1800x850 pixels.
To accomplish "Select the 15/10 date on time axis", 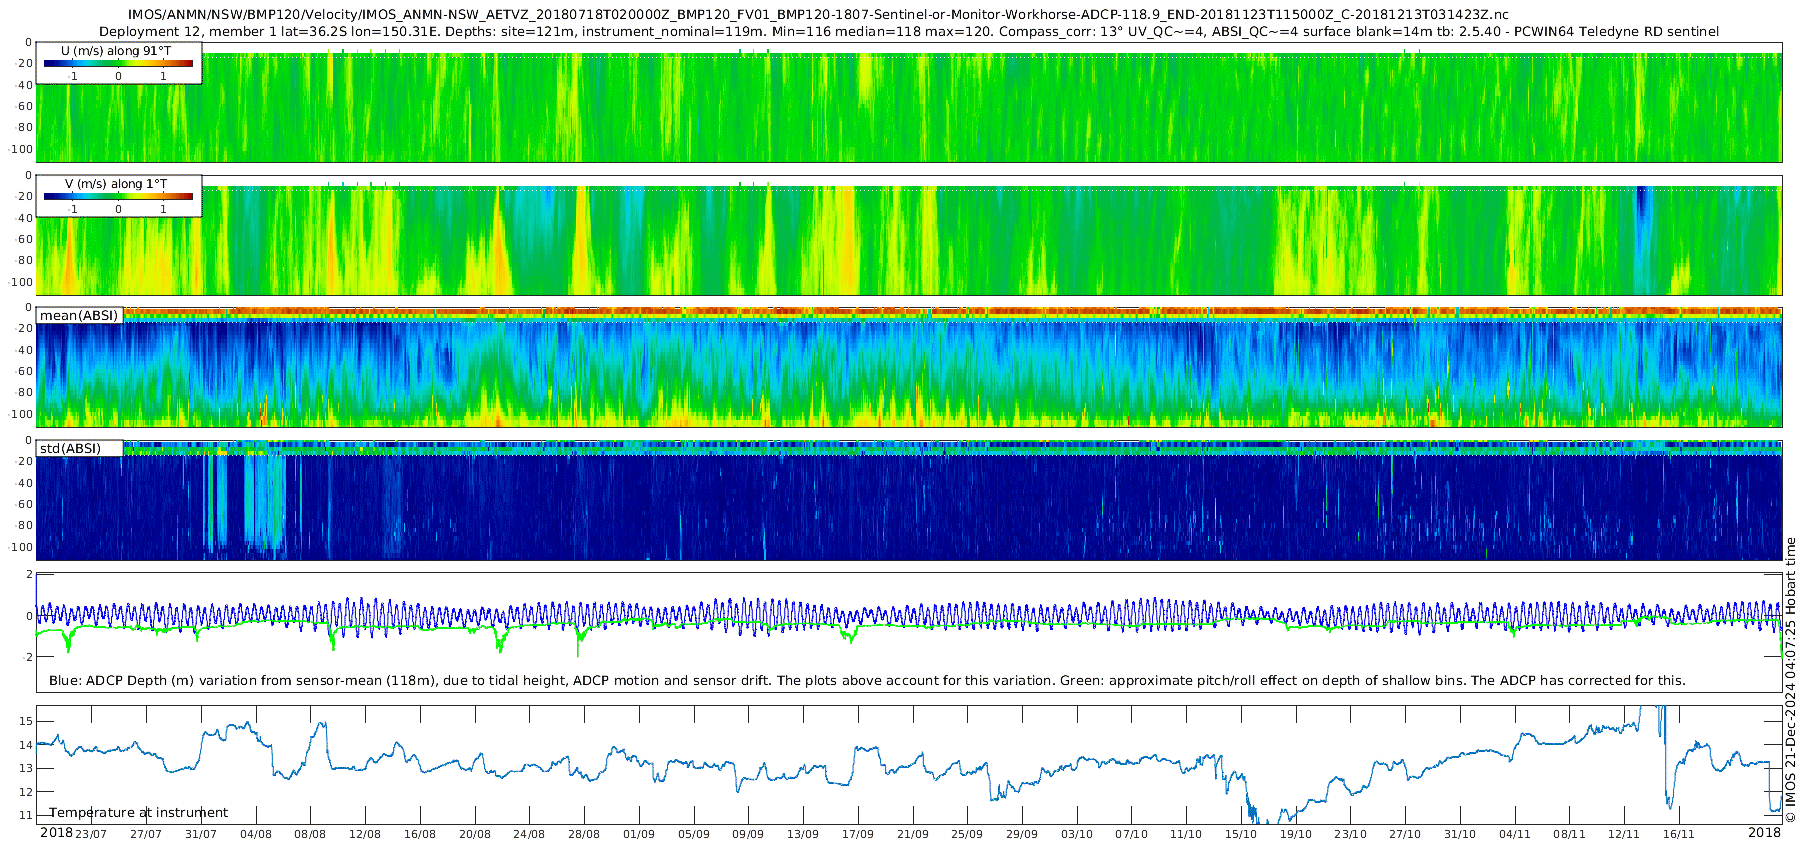I will click(x=1241, y=834).
